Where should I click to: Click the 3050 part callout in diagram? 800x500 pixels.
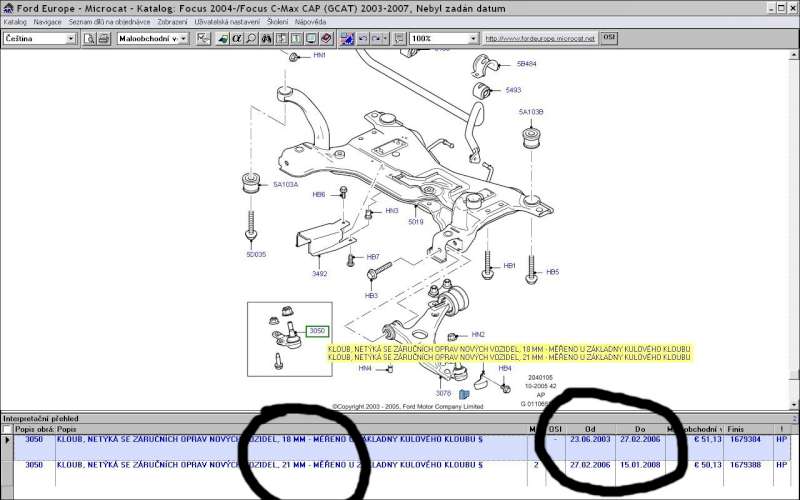click(x=317, y=331)
